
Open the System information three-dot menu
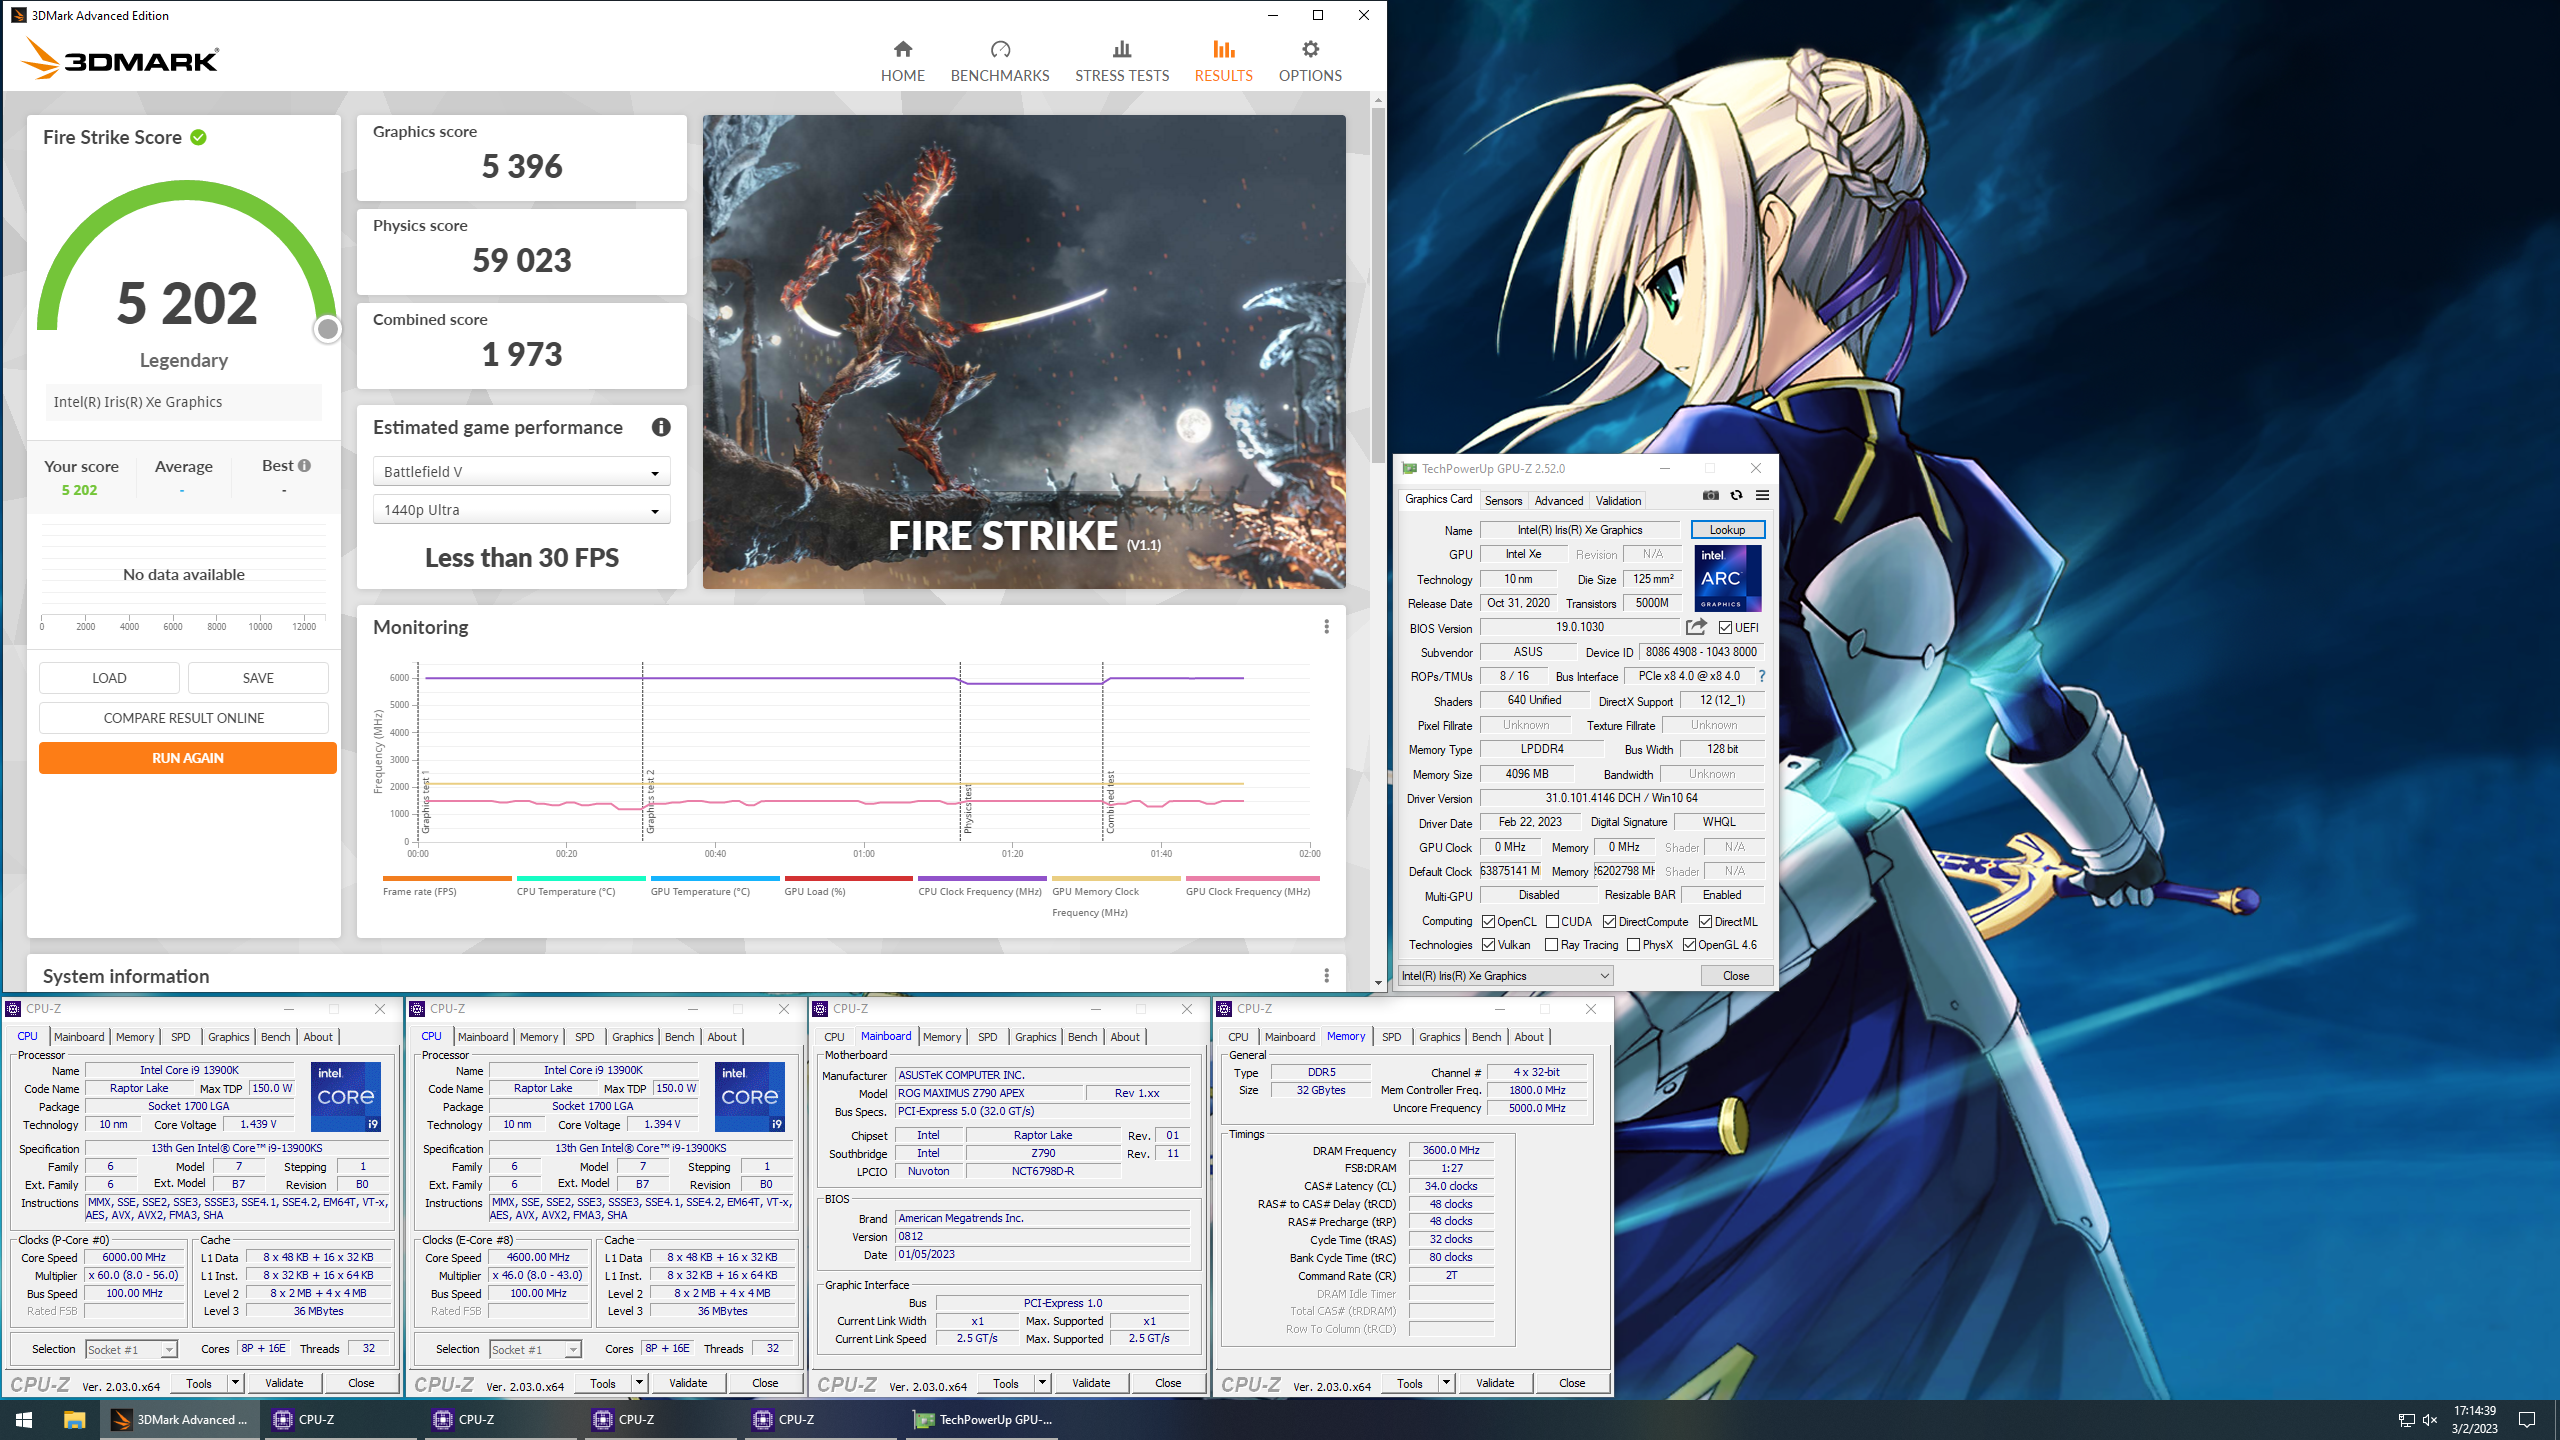[x=1326, y=975]
